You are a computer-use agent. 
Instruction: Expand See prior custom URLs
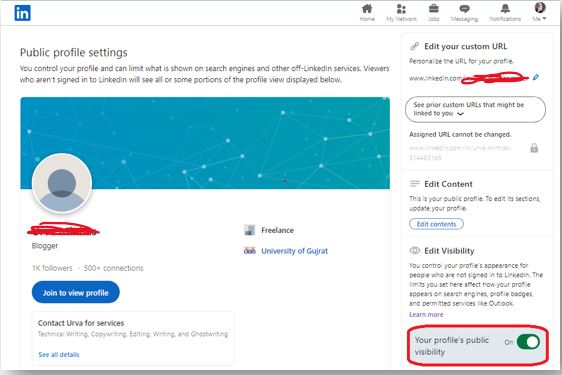pyautogui.click(x=475, y=109)
